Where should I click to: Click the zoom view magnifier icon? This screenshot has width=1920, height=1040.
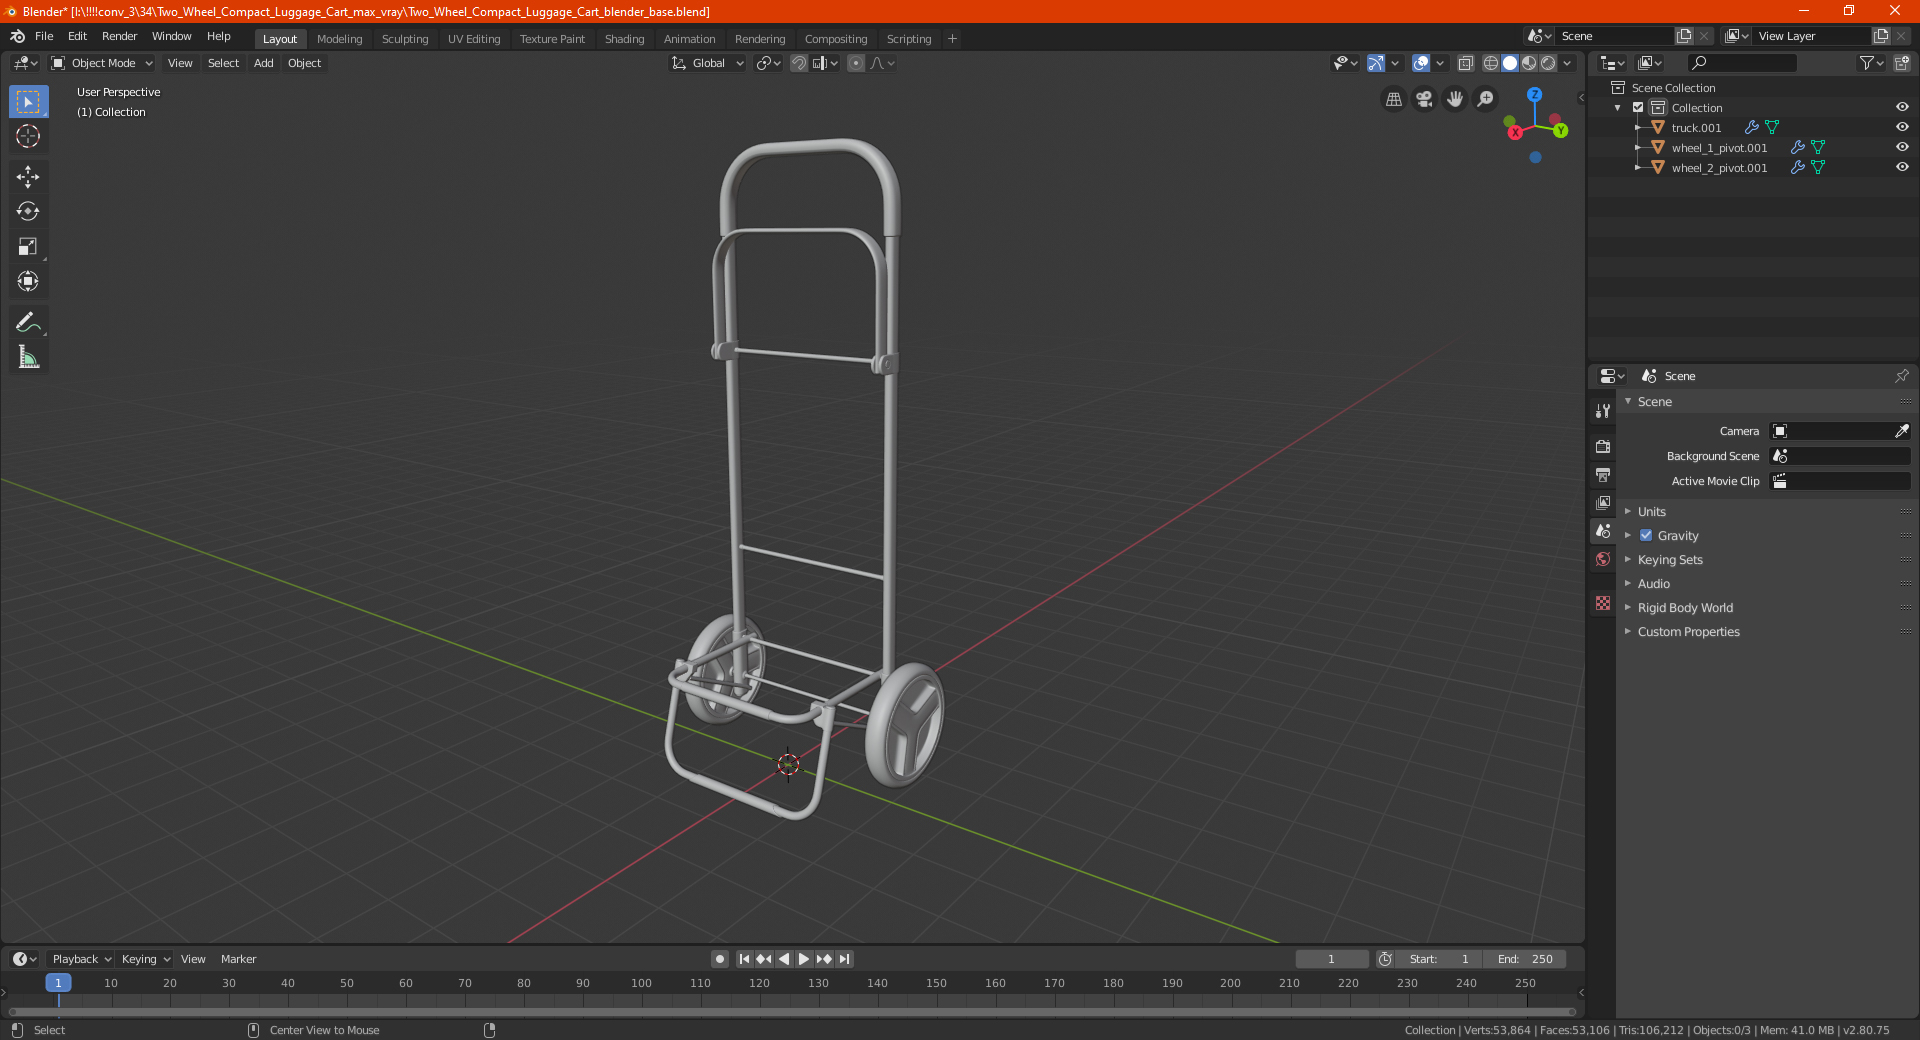click(x=1486, y=99)
